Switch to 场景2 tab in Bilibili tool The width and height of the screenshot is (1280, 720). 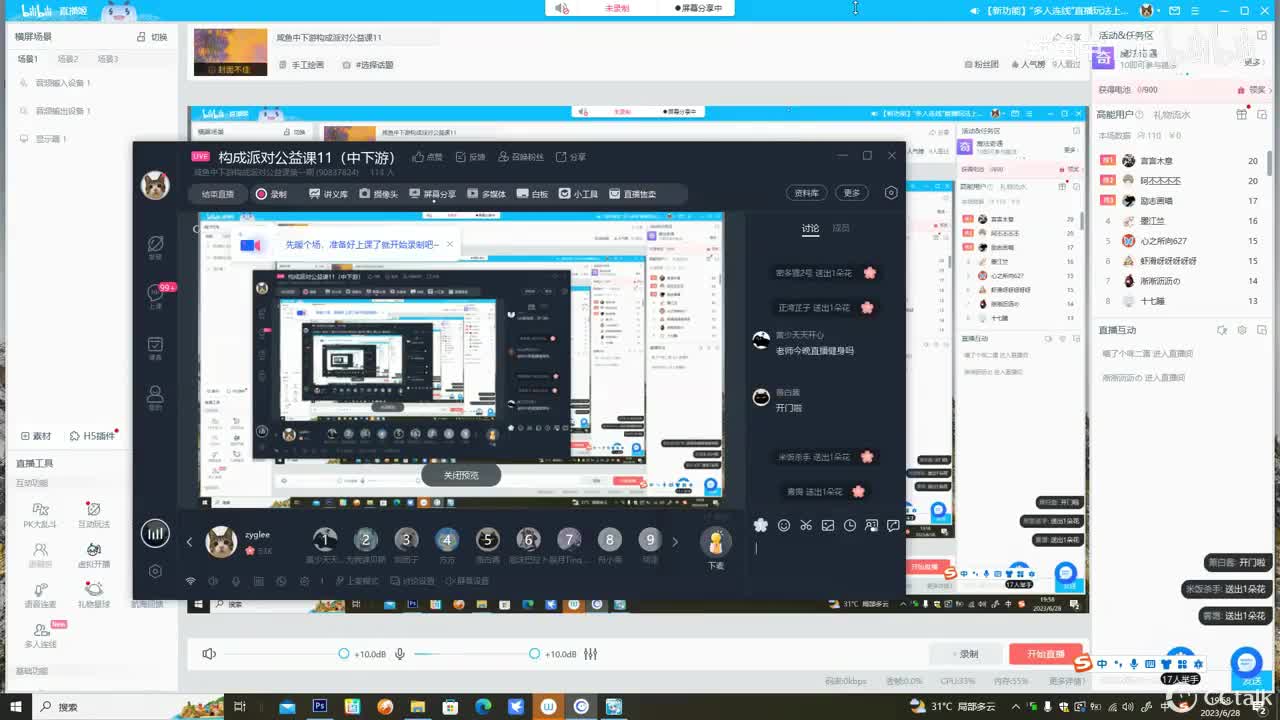pyautogui.click(x=68, y=59)
